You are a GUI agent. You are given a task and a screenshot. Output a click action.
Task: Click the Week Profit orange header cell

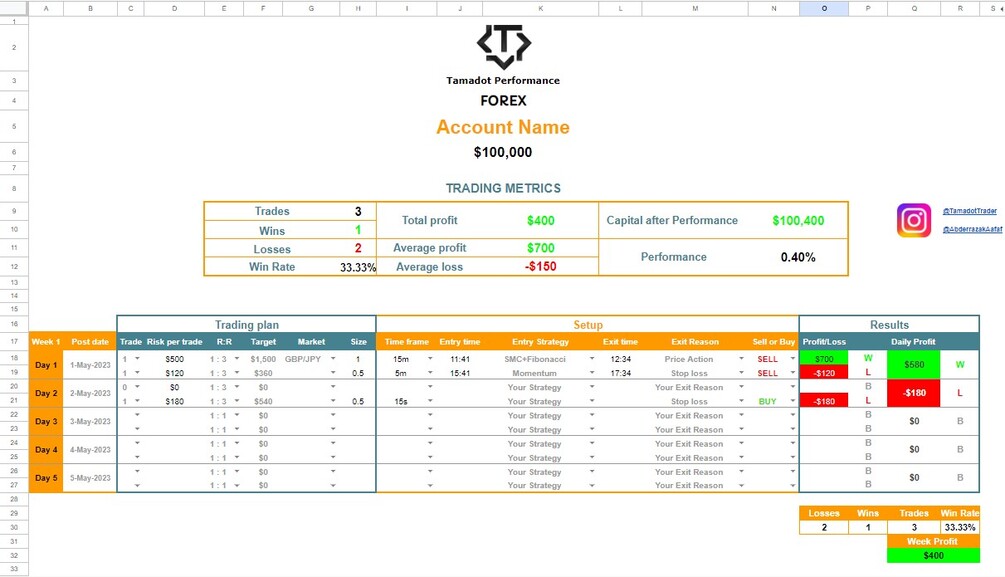933,541
